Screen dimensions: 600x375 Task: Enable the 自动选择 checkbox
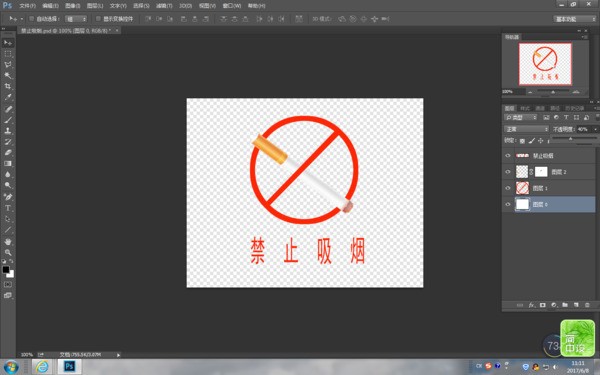(32, 18)
